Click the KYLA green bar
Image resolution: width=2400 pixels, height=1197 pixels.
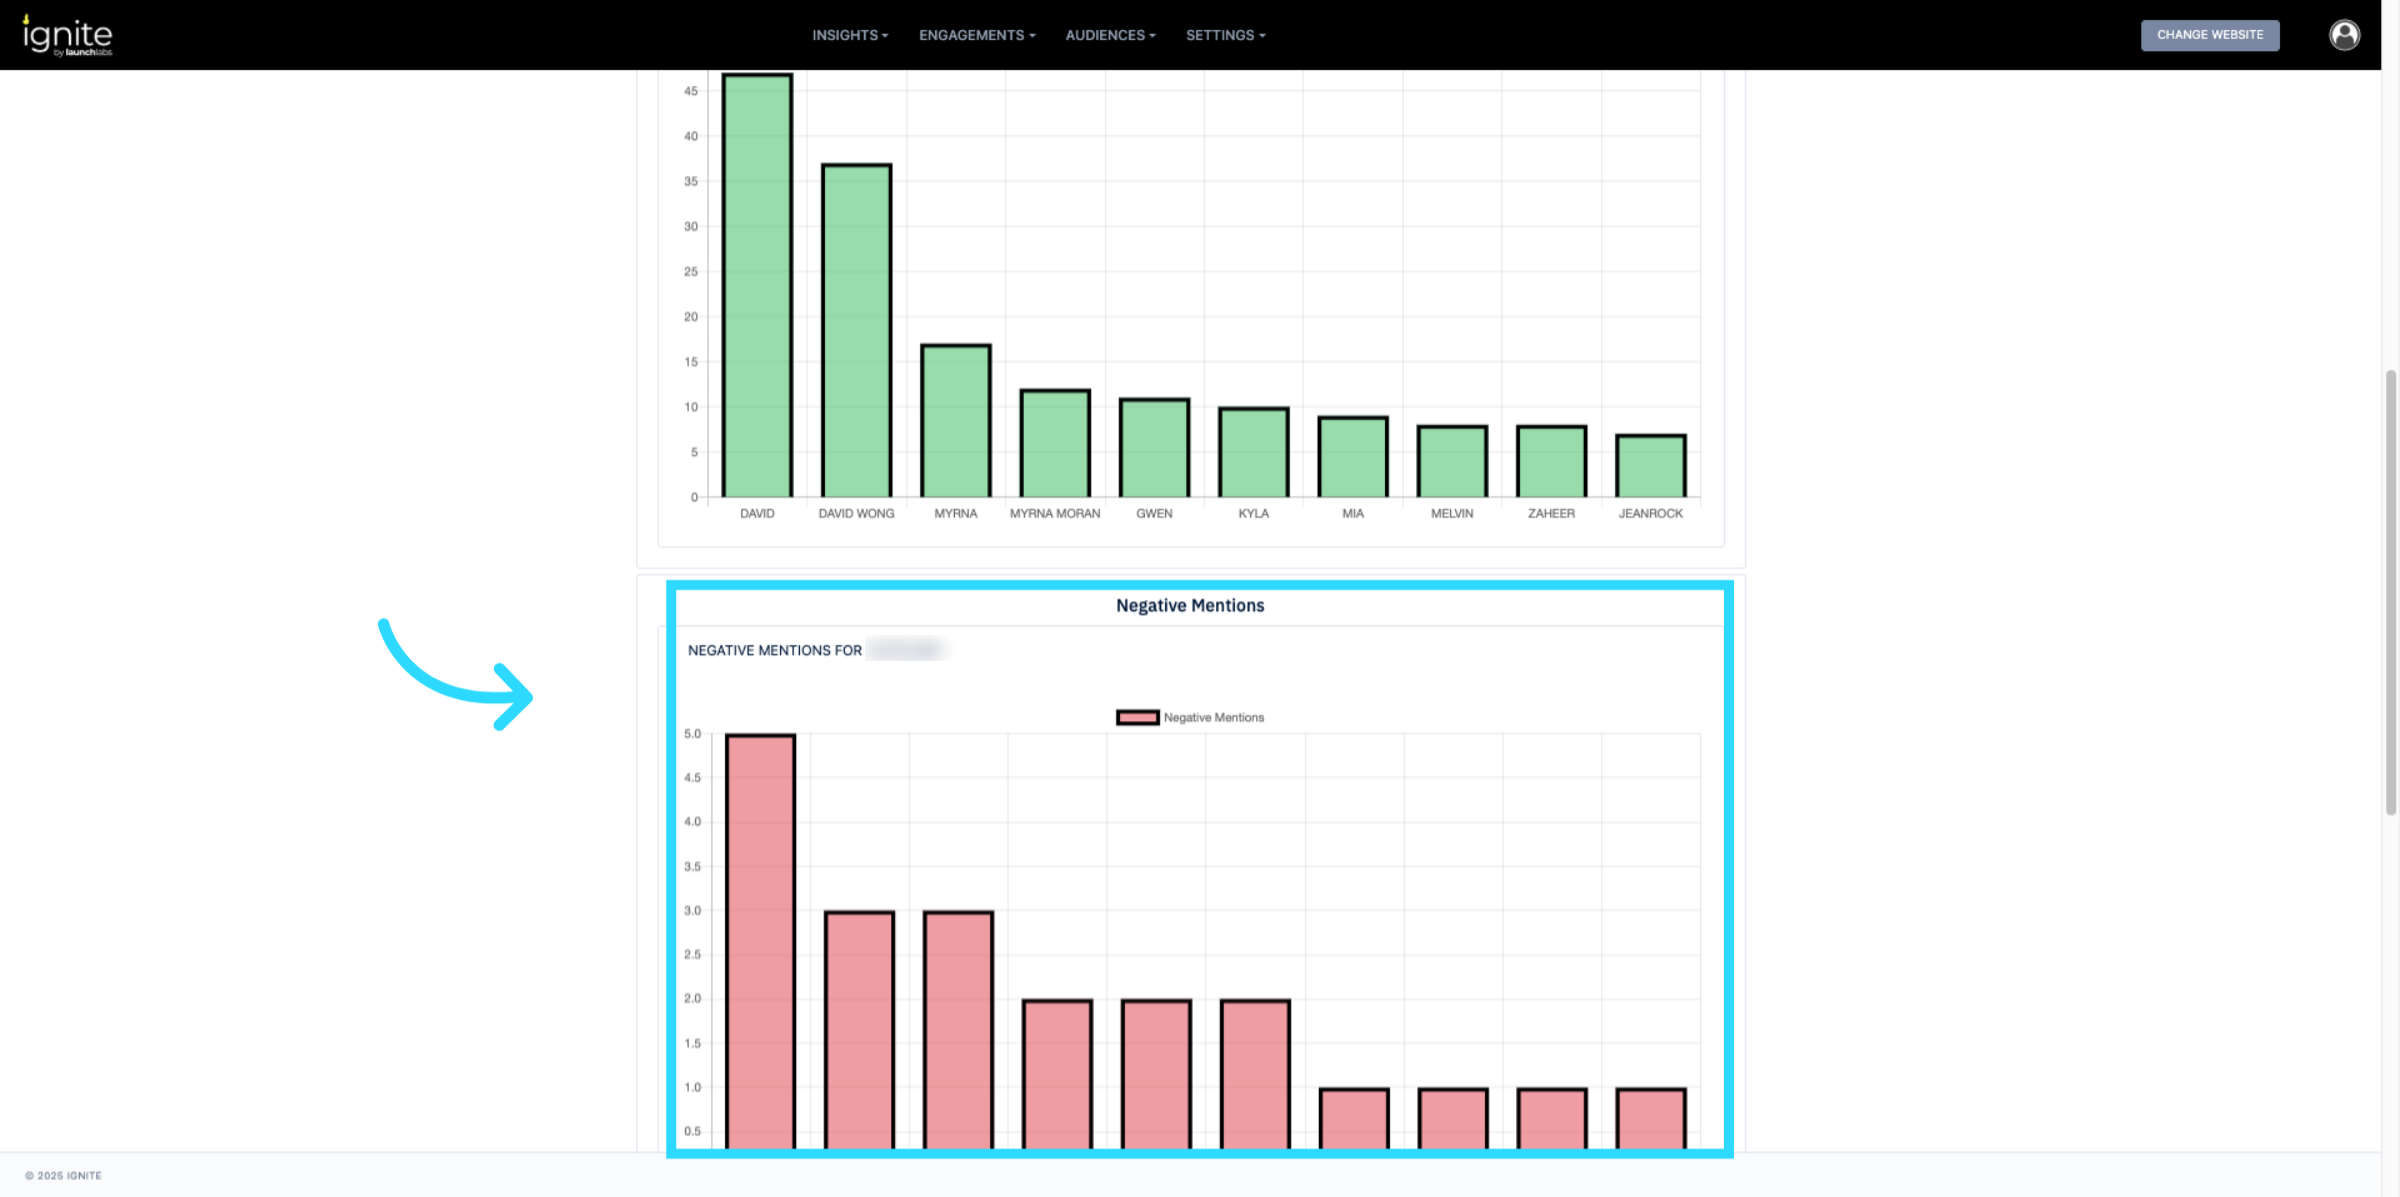coord(1253,452)
